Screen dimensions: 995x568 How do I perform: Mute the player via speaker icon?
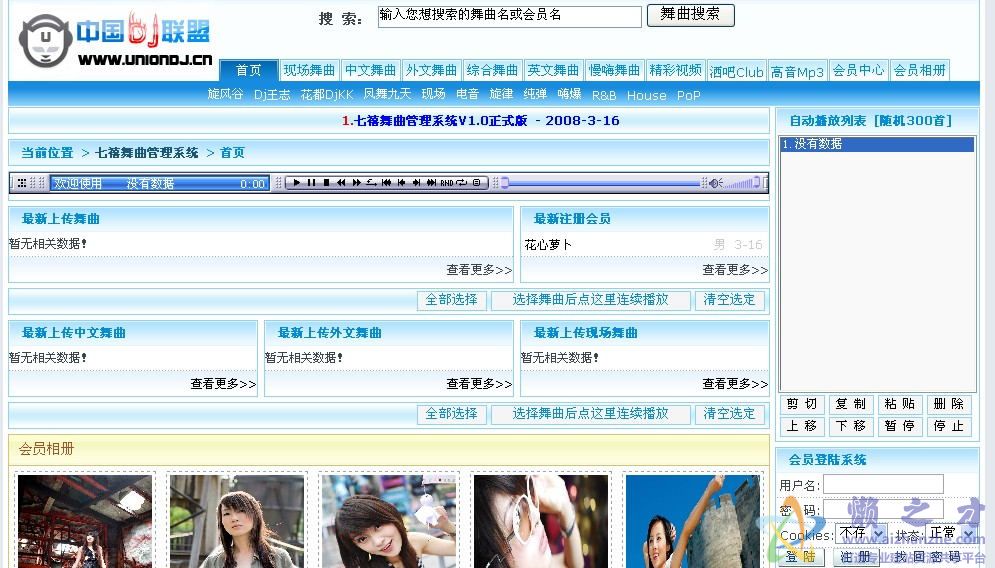[x=715, y=183]
